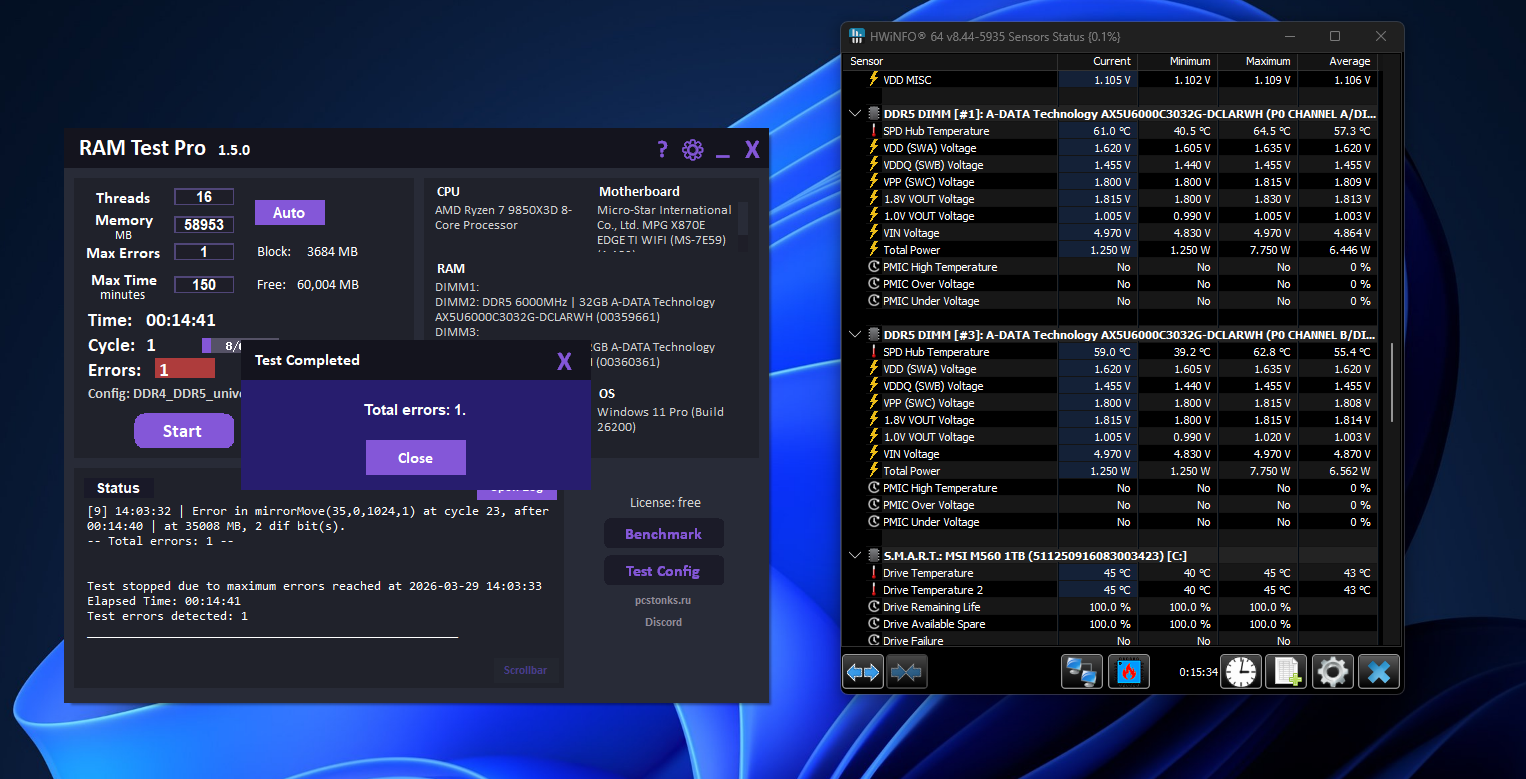Screen dimensions: 1526x779
Task: Click HWiNFO flame chip stress icon
Action: coord(1129,672)
